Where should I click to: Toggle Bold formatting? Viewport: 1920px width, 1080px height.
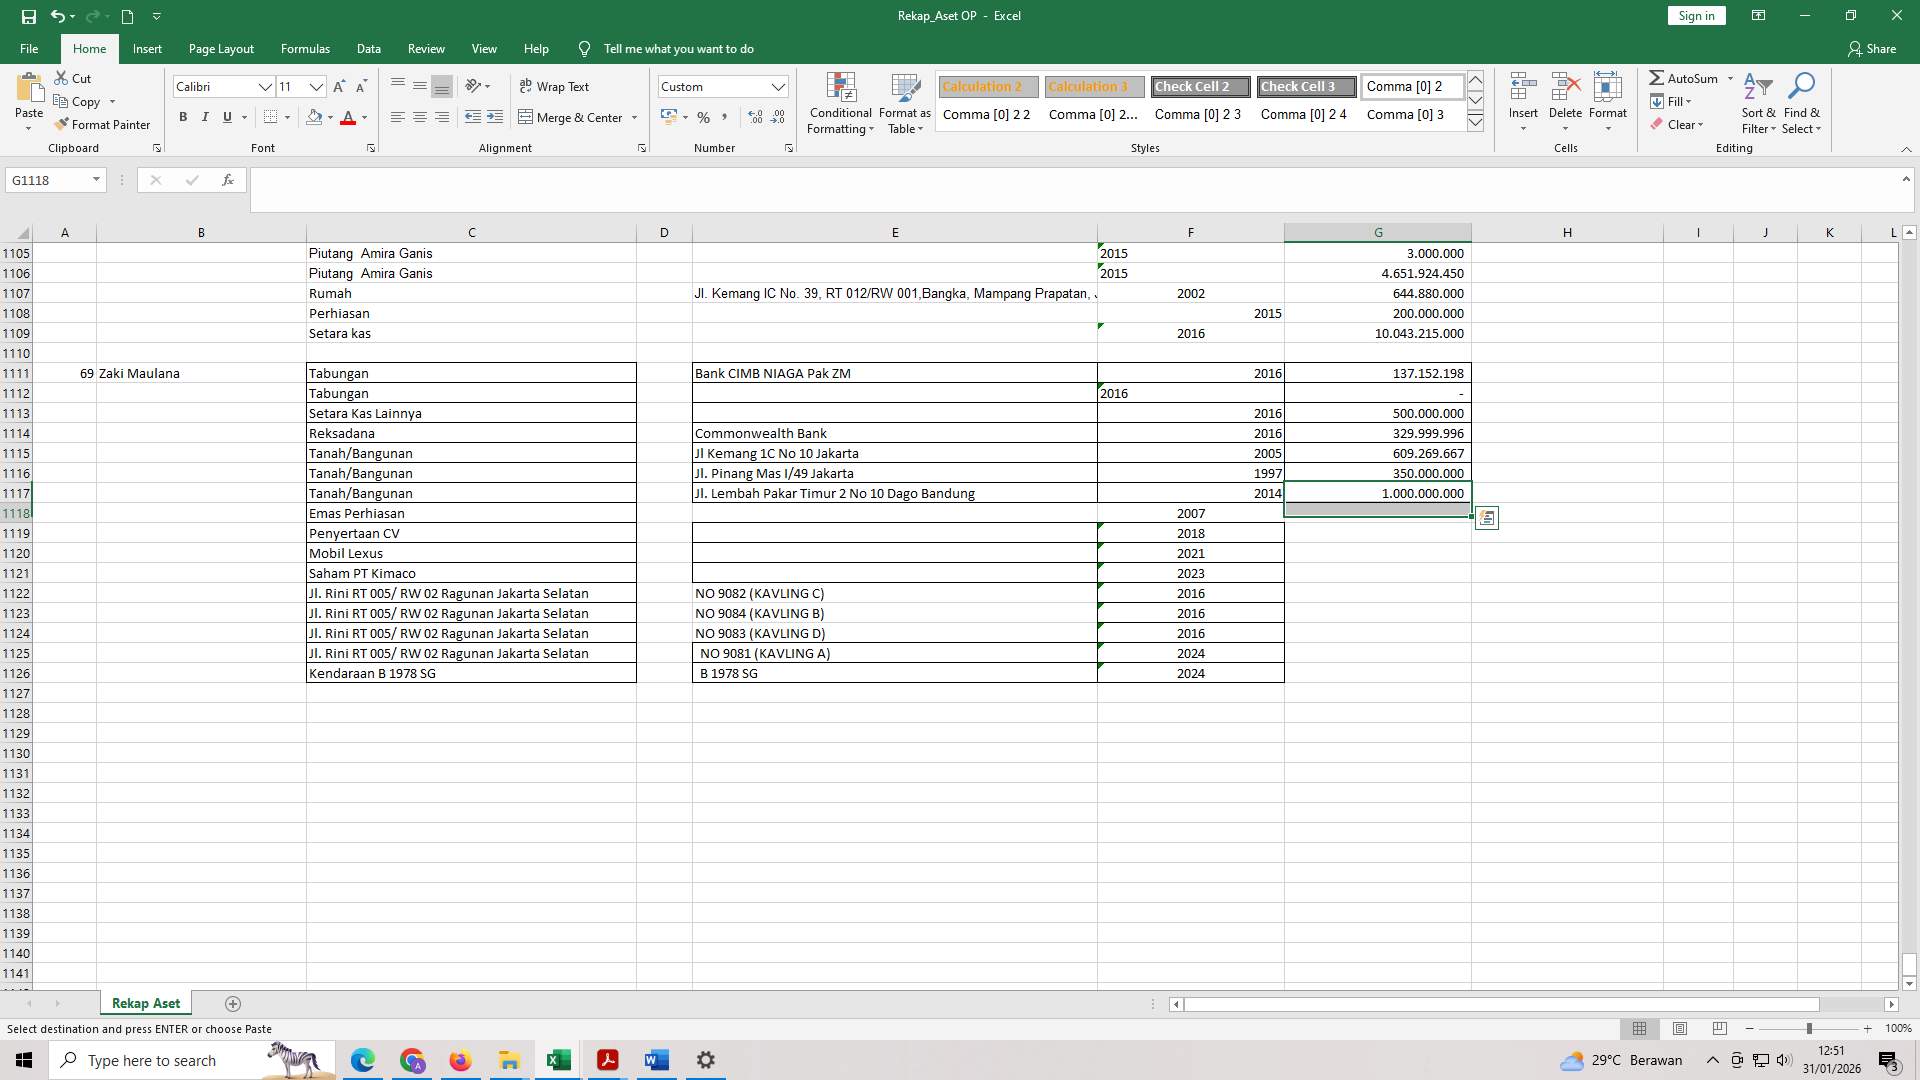point(183,118)
